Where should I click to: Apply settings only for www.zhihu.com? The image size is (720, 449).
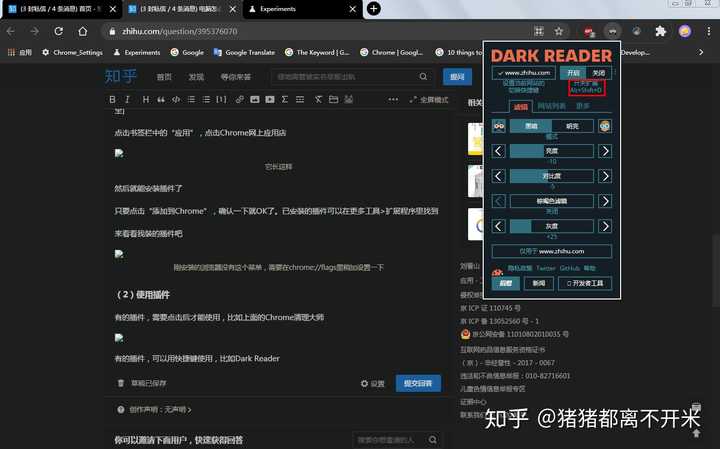pyautogui.click(x=551, y=251)
